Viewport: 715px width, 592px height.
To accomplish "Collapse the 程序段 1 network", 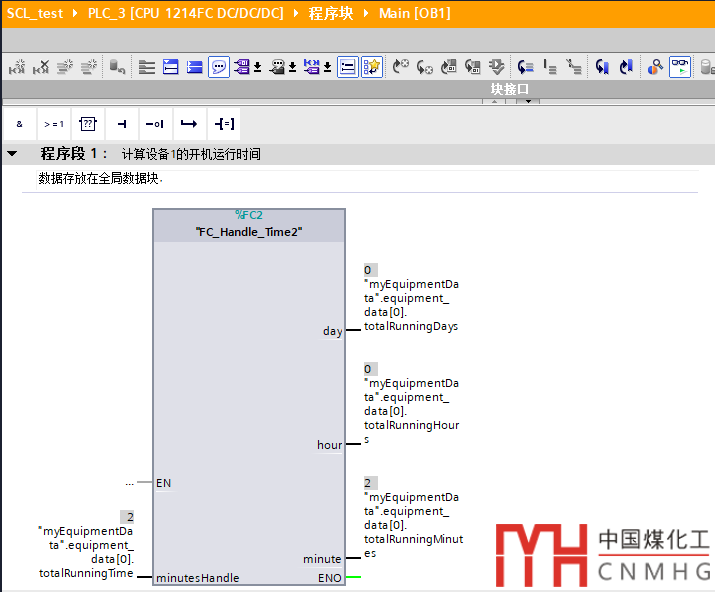I will tap(12, 154).
